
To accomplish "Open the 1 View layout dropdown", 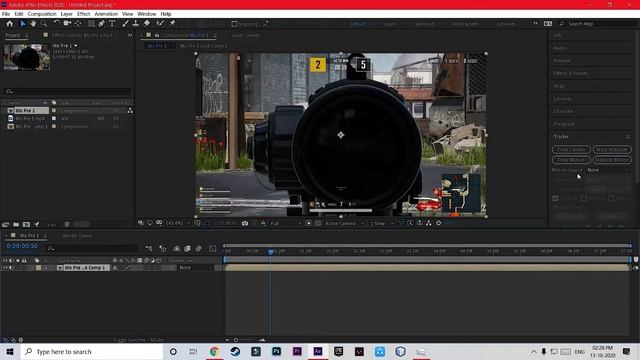I will pos(382,223).
